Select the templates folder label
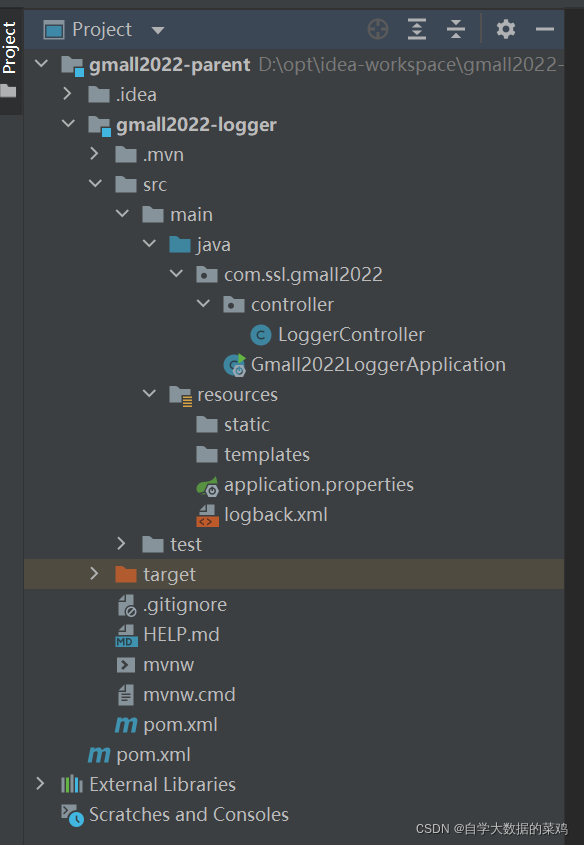This screenshot has height=845, width=584. click(267, 455)
